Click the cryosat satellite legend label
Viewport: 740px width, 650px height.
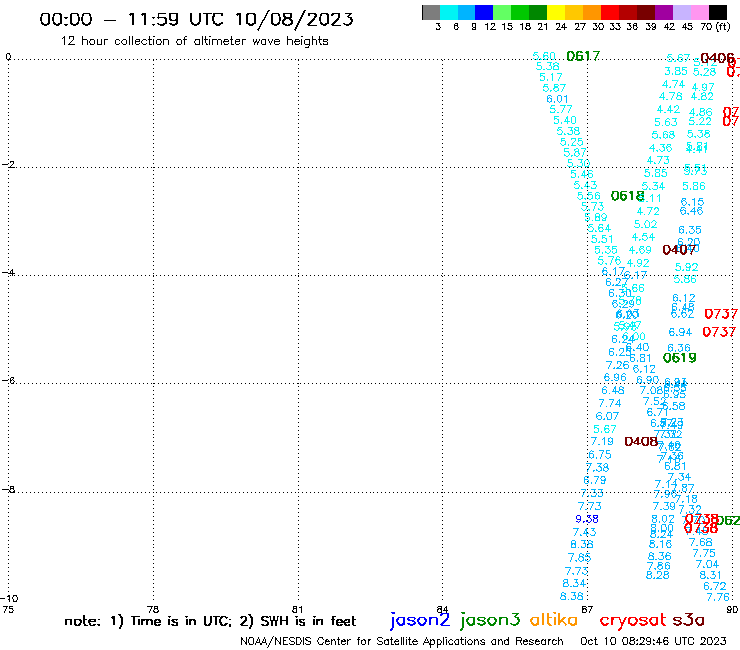633,621
